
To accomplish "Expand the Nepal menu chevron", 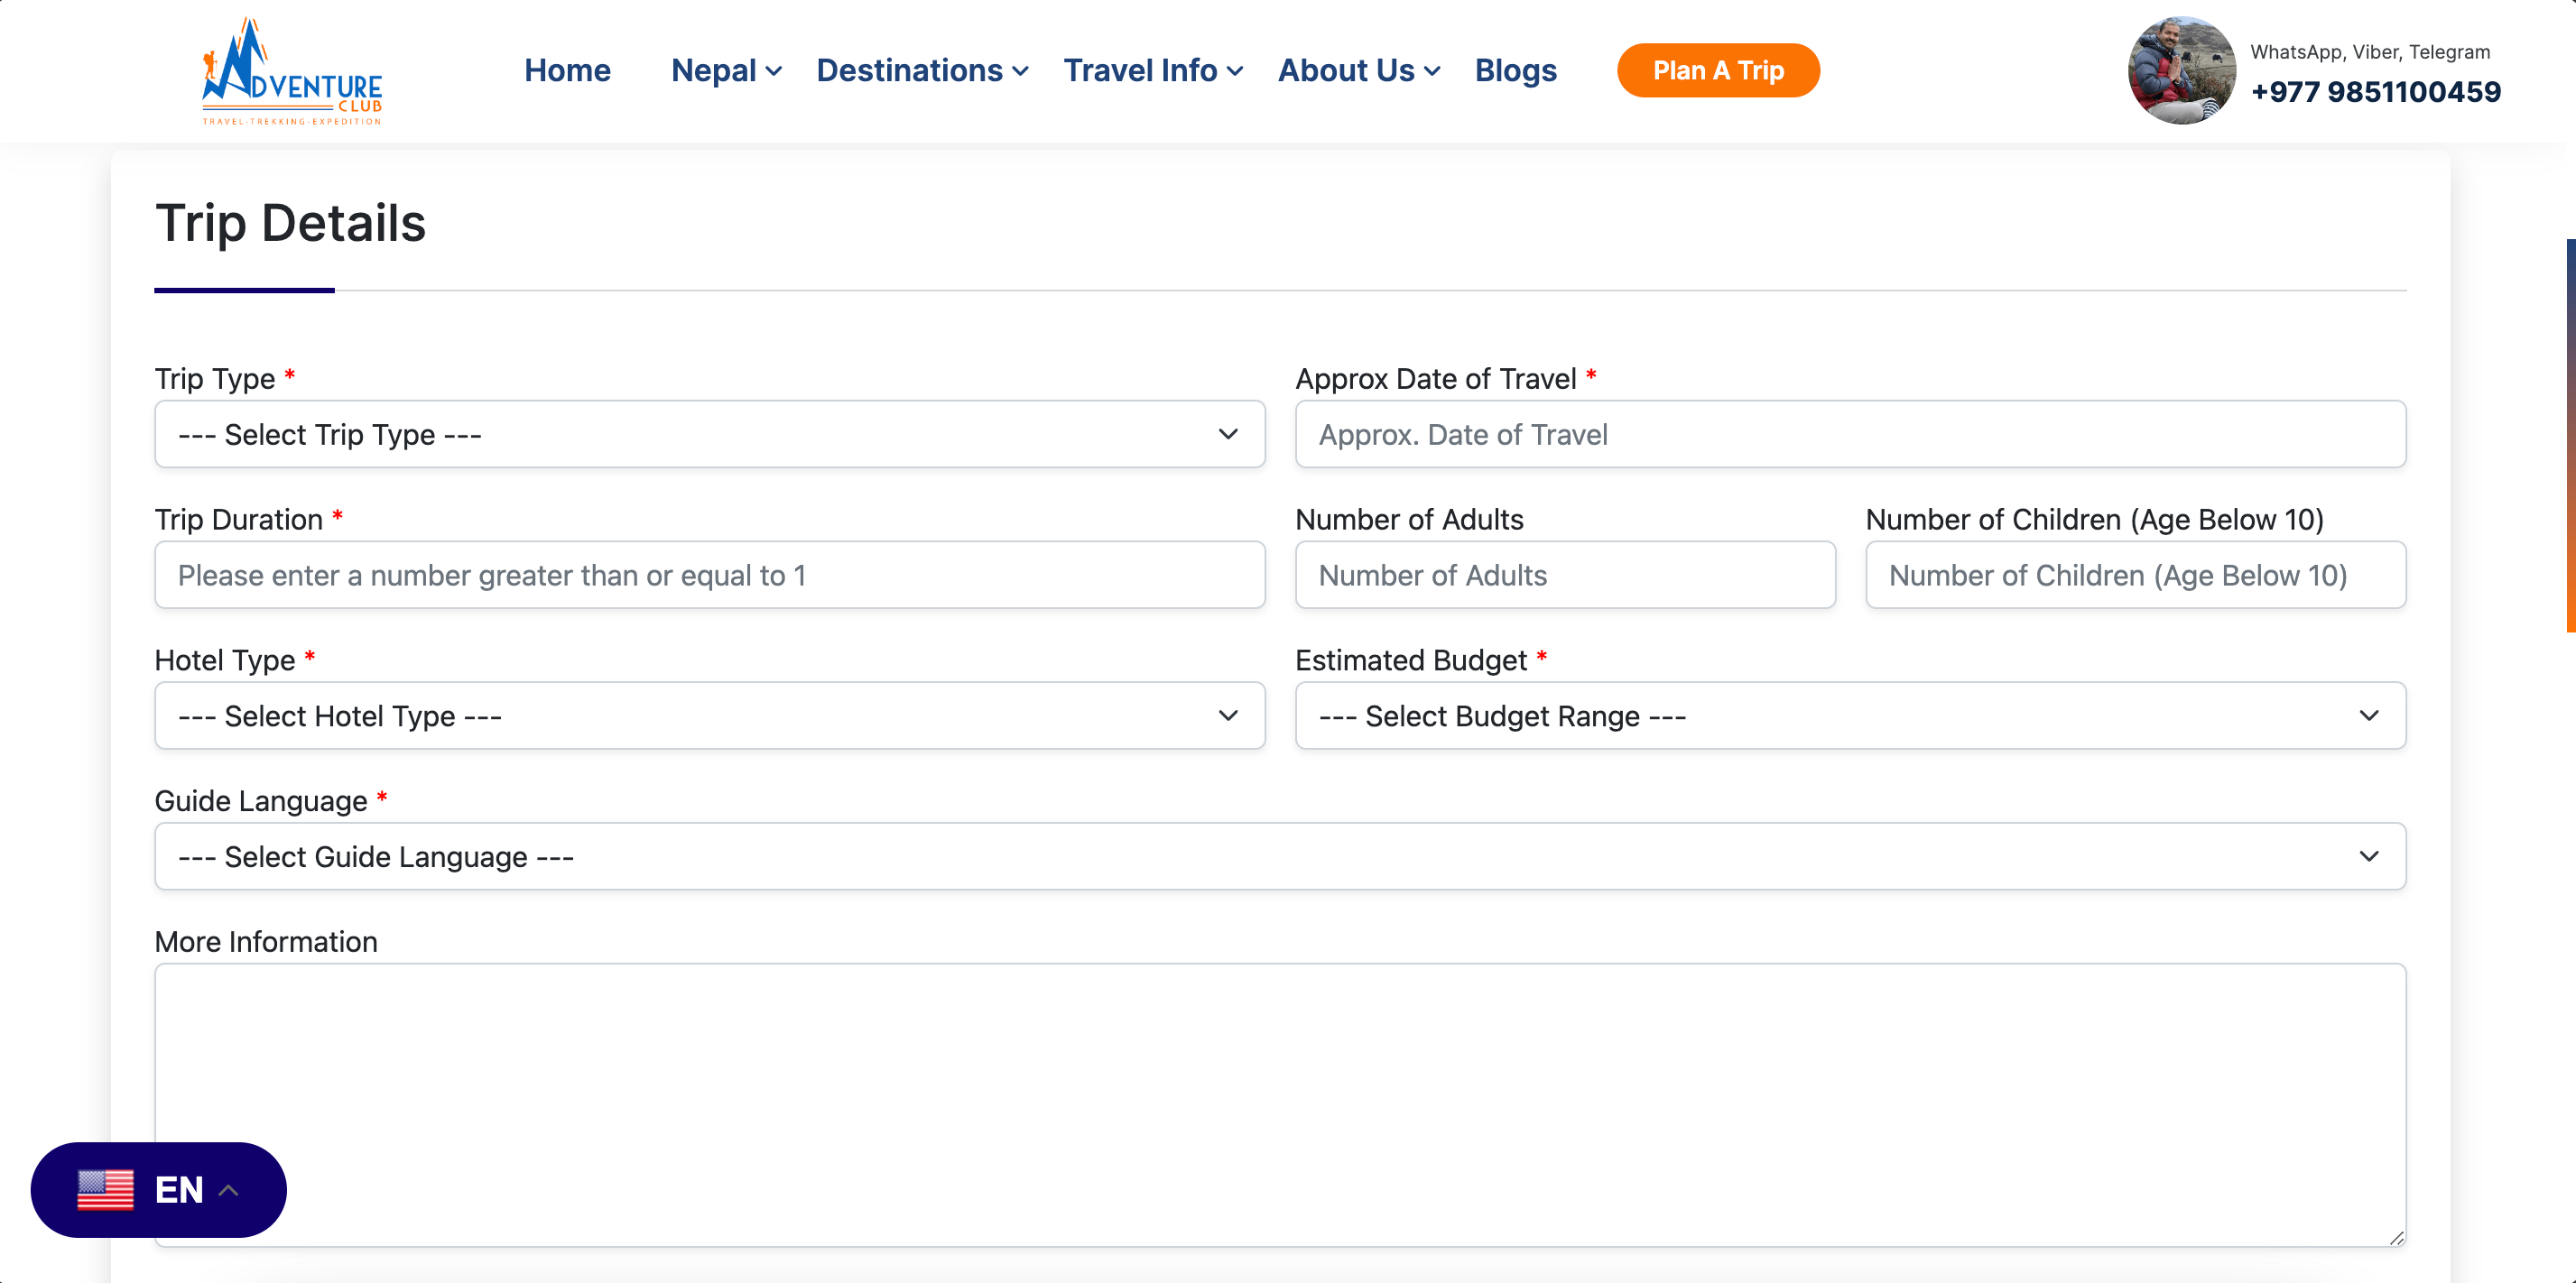I will pyautogui.click(x=774, y=71).
